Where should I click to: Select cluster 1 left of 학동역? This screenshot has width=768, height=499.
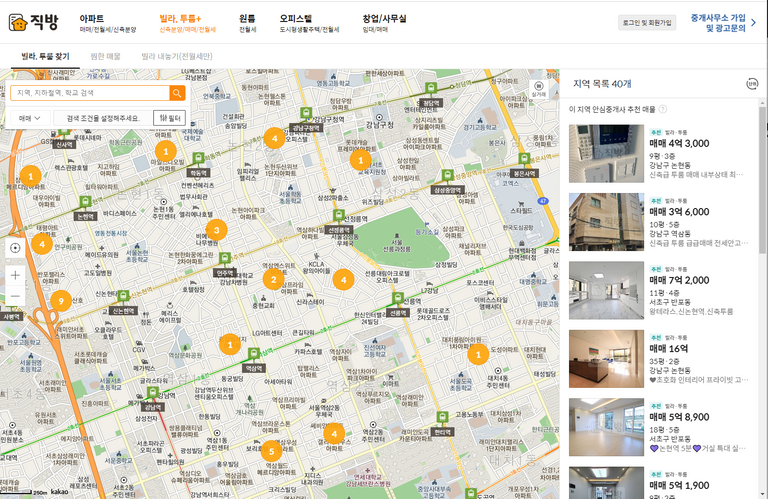[166, 151]
